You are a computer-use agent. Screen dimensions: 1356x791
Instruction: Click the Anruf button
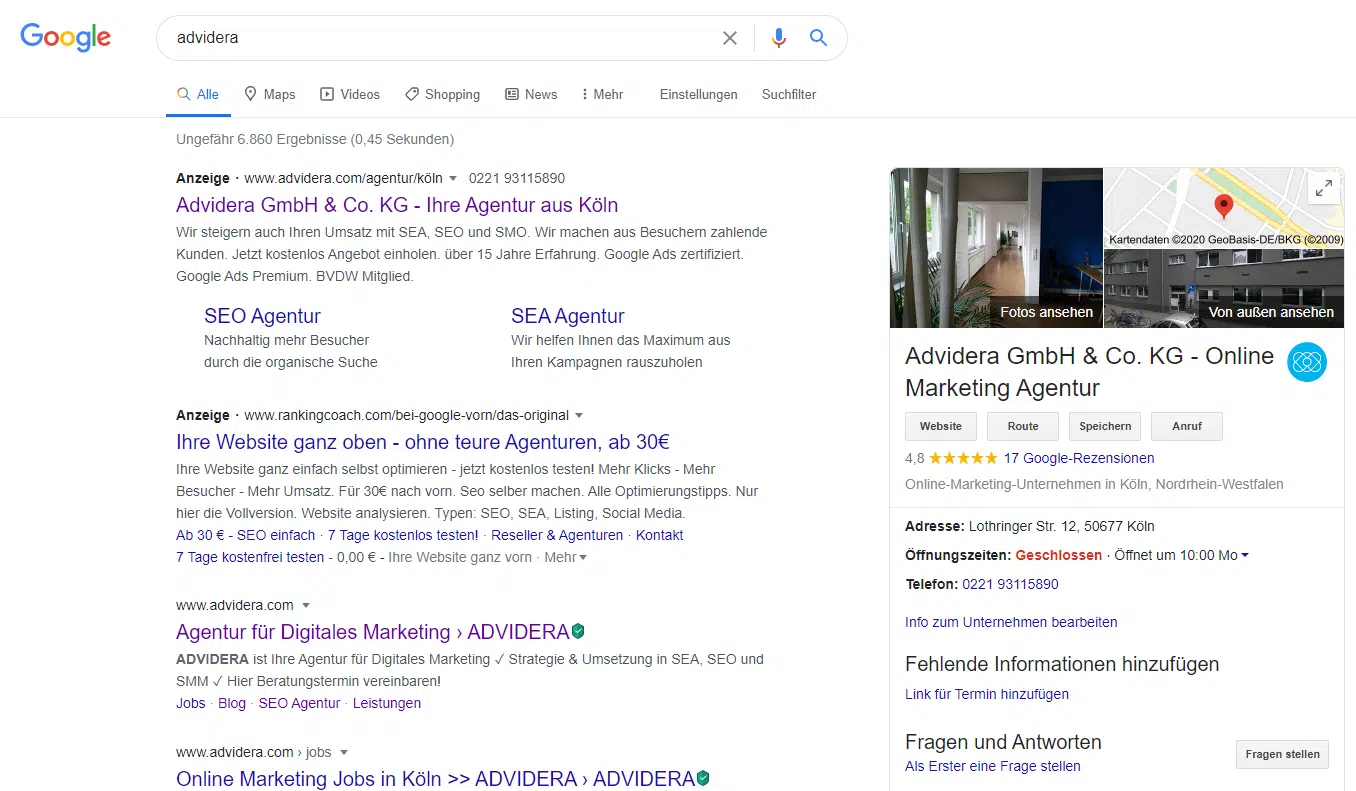[1187, 426]
